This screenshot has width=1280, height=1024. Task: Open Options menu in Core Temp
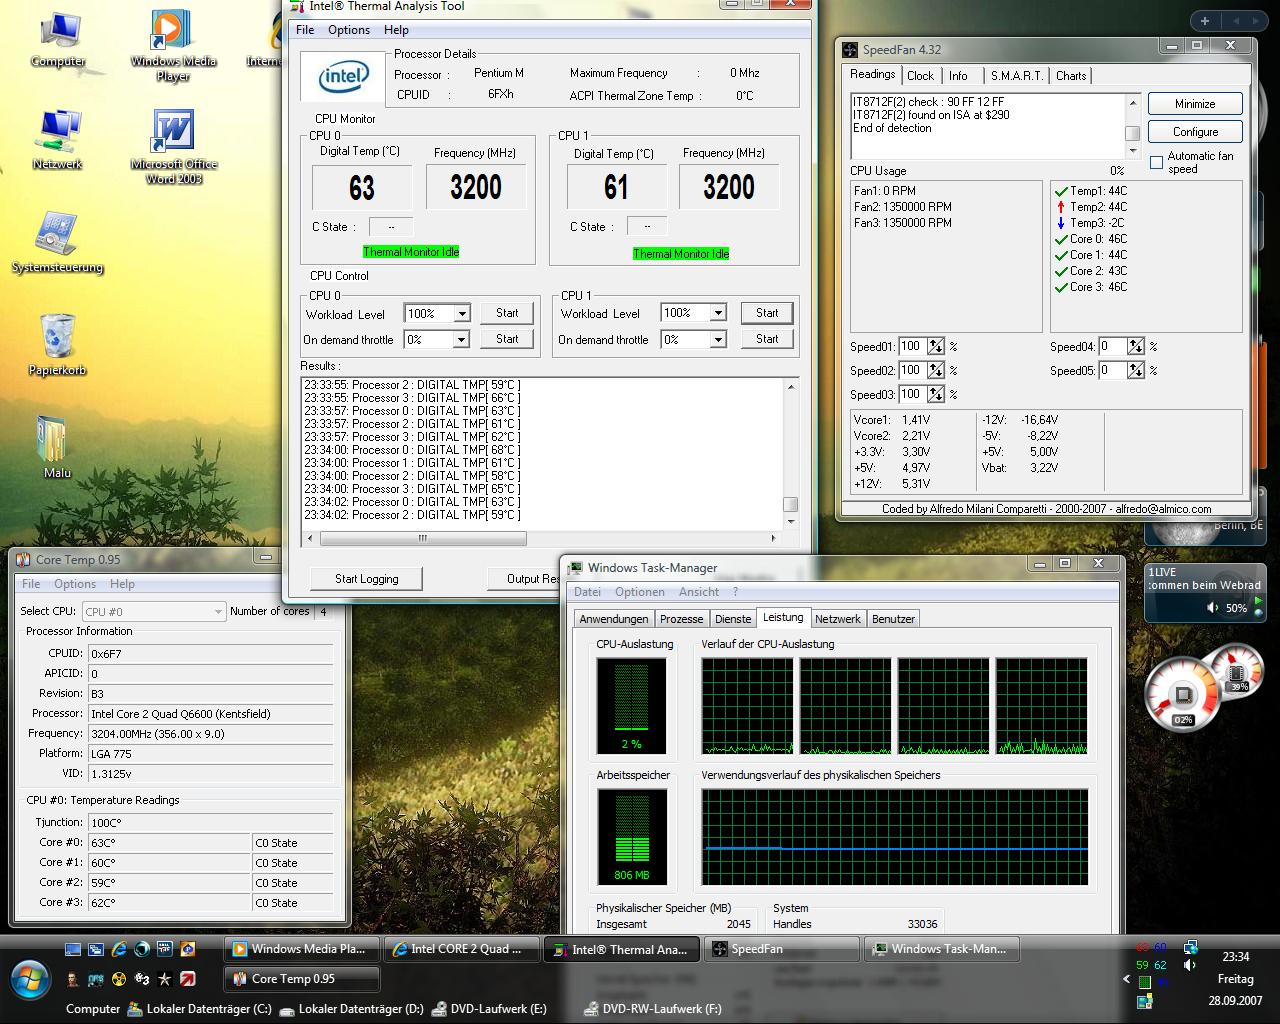[75, 584]
